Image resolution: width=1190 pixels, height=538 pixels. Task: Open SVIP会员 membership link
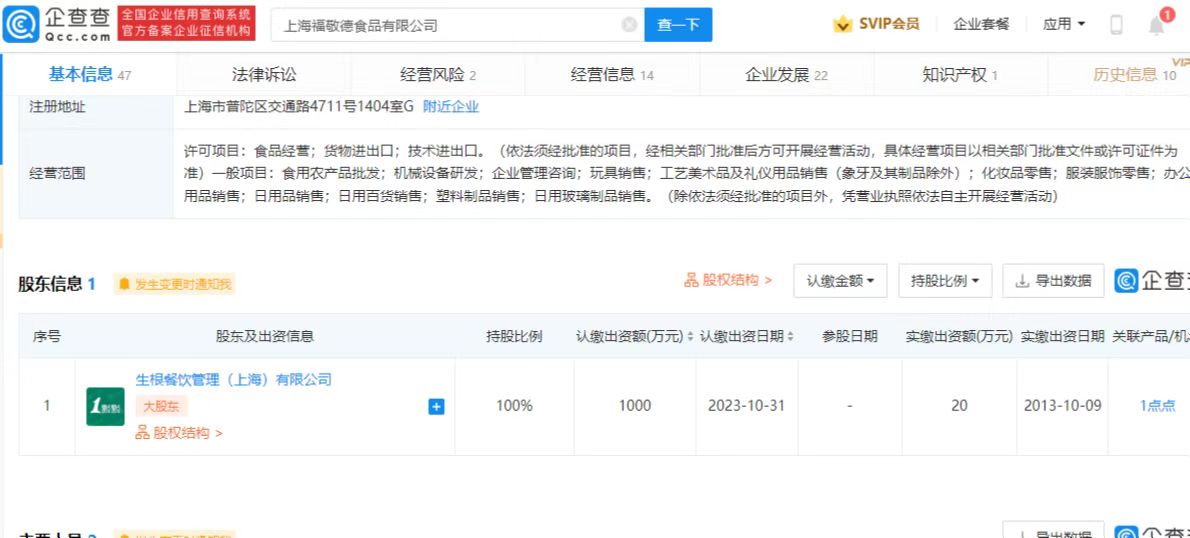tap(889, 24)
